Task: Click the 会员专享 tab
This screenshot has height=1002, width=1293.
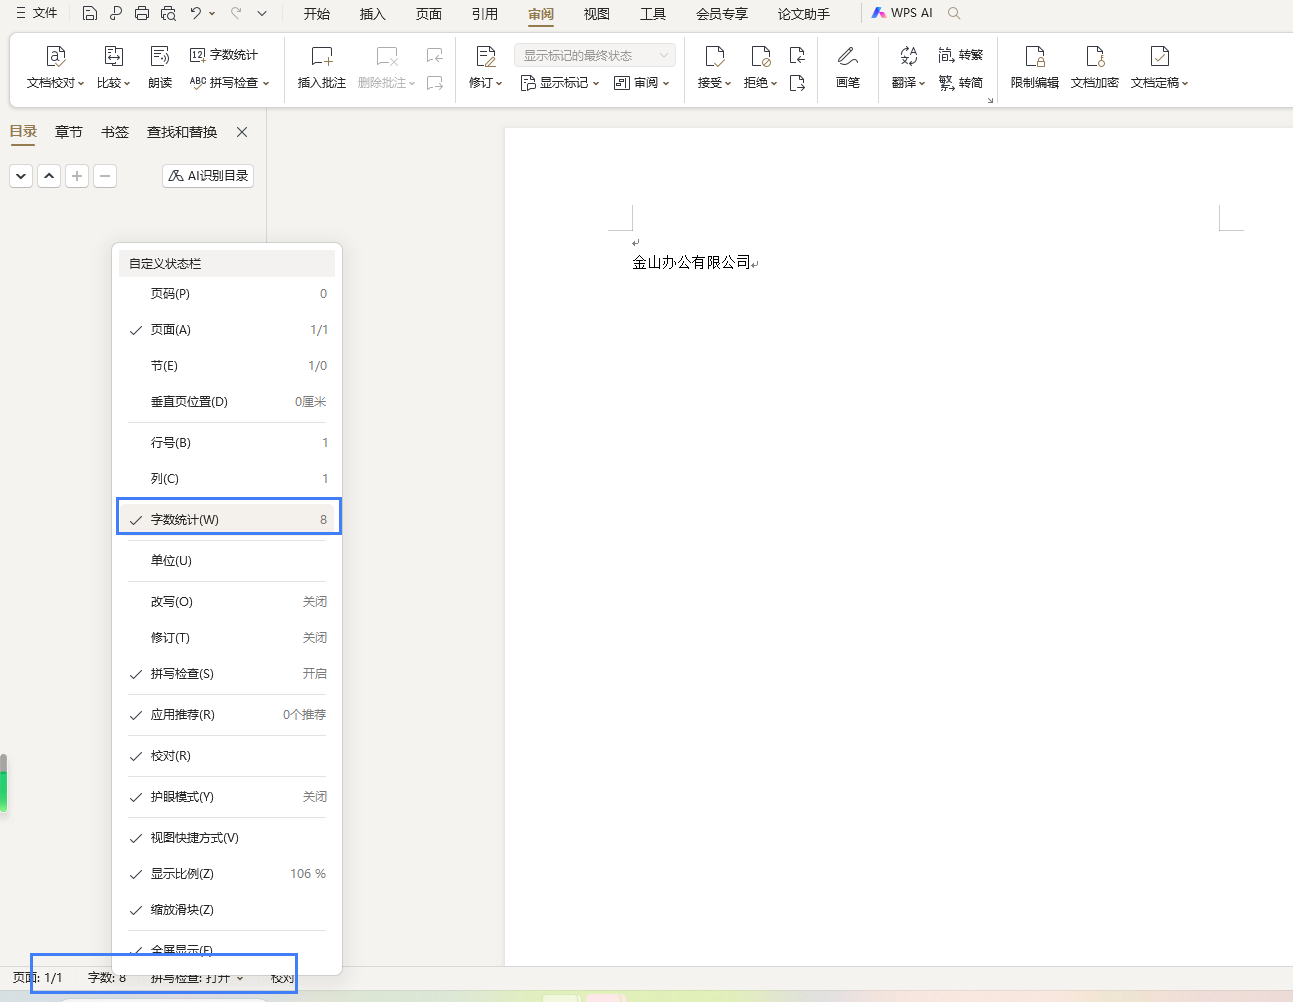Action: [x=722, y=14]
